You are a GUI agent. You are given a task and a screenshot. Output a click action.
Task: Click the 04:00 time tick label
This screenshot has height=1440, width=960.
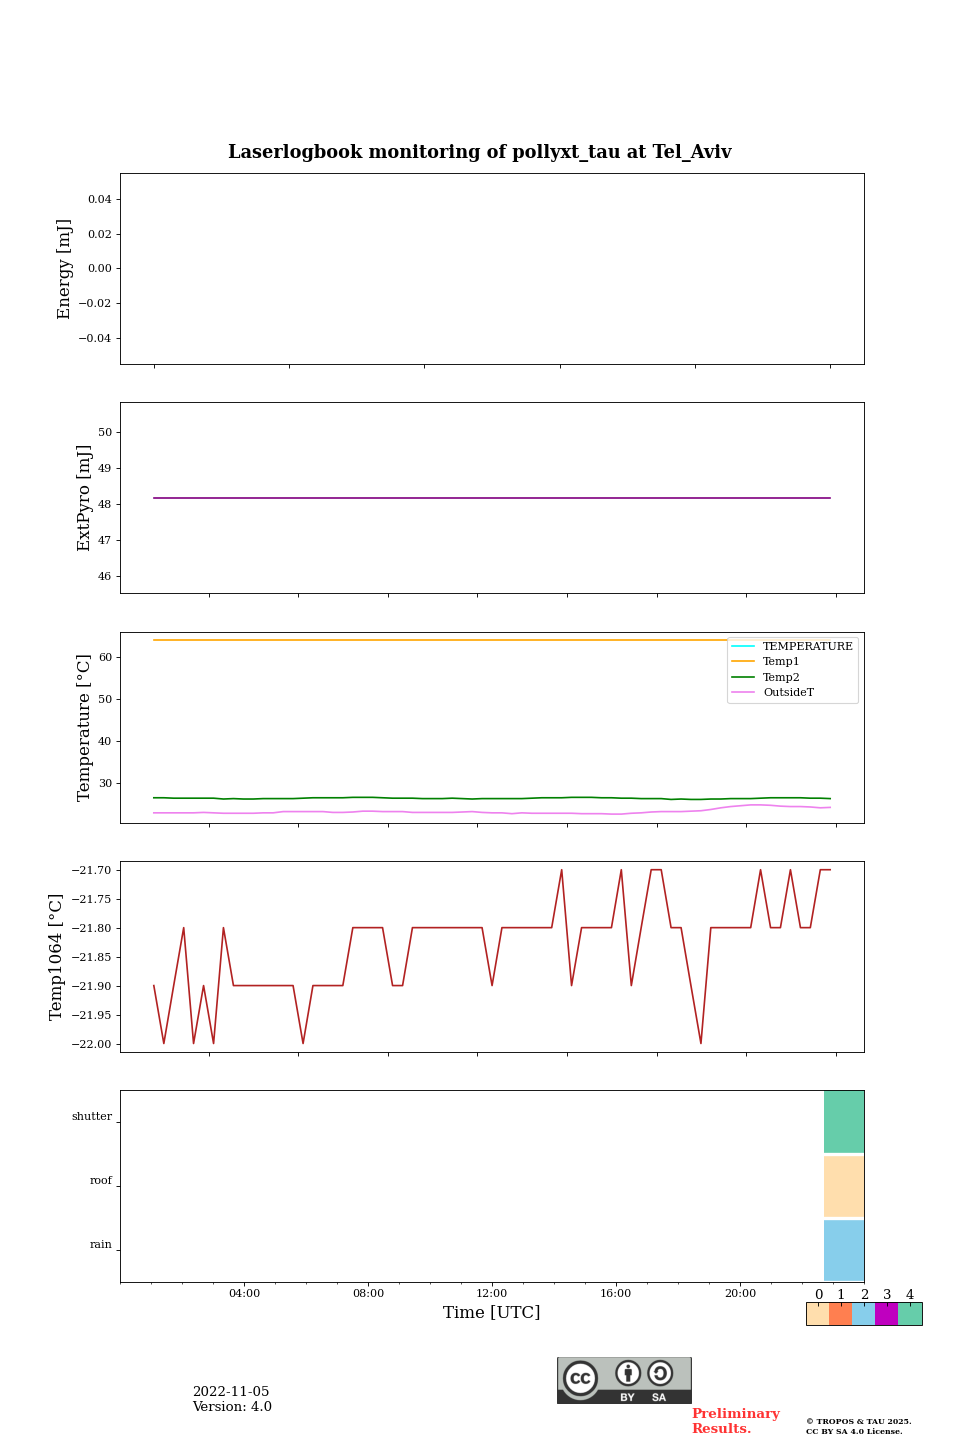(x=244, y=1294)
